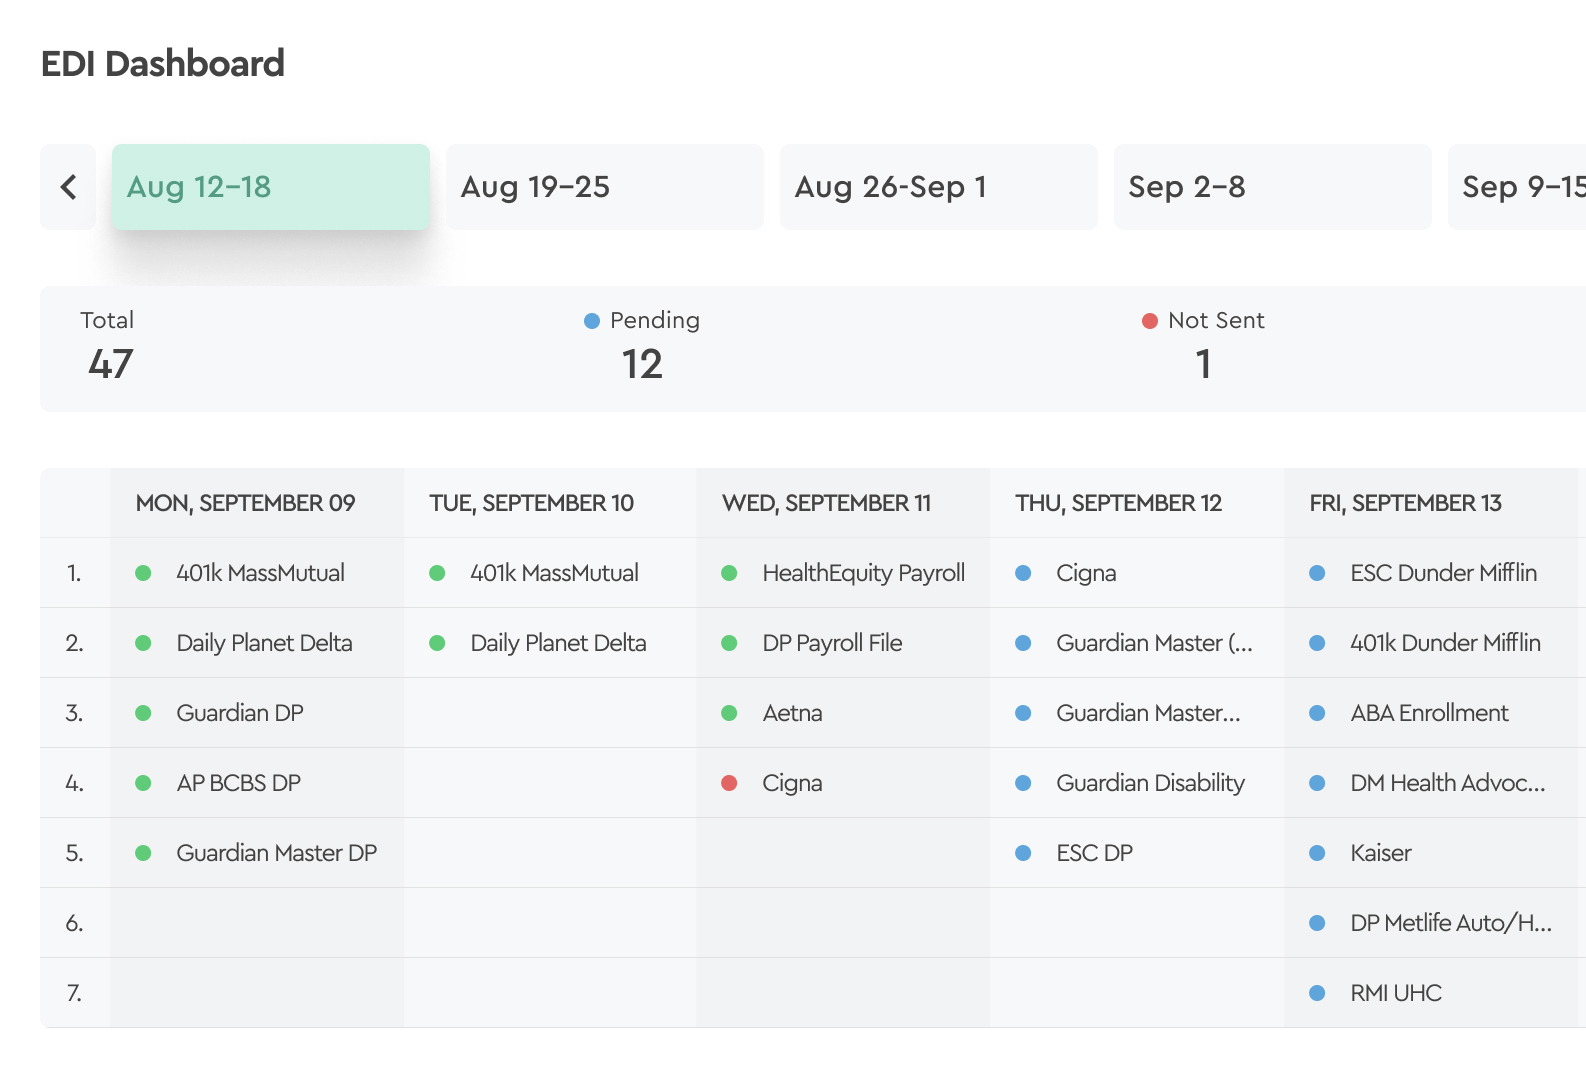Open the AP BCBS DP entry
The height and width of the screenshot is (1068, 1586).
pyautogui.click(x=239, y=783)
